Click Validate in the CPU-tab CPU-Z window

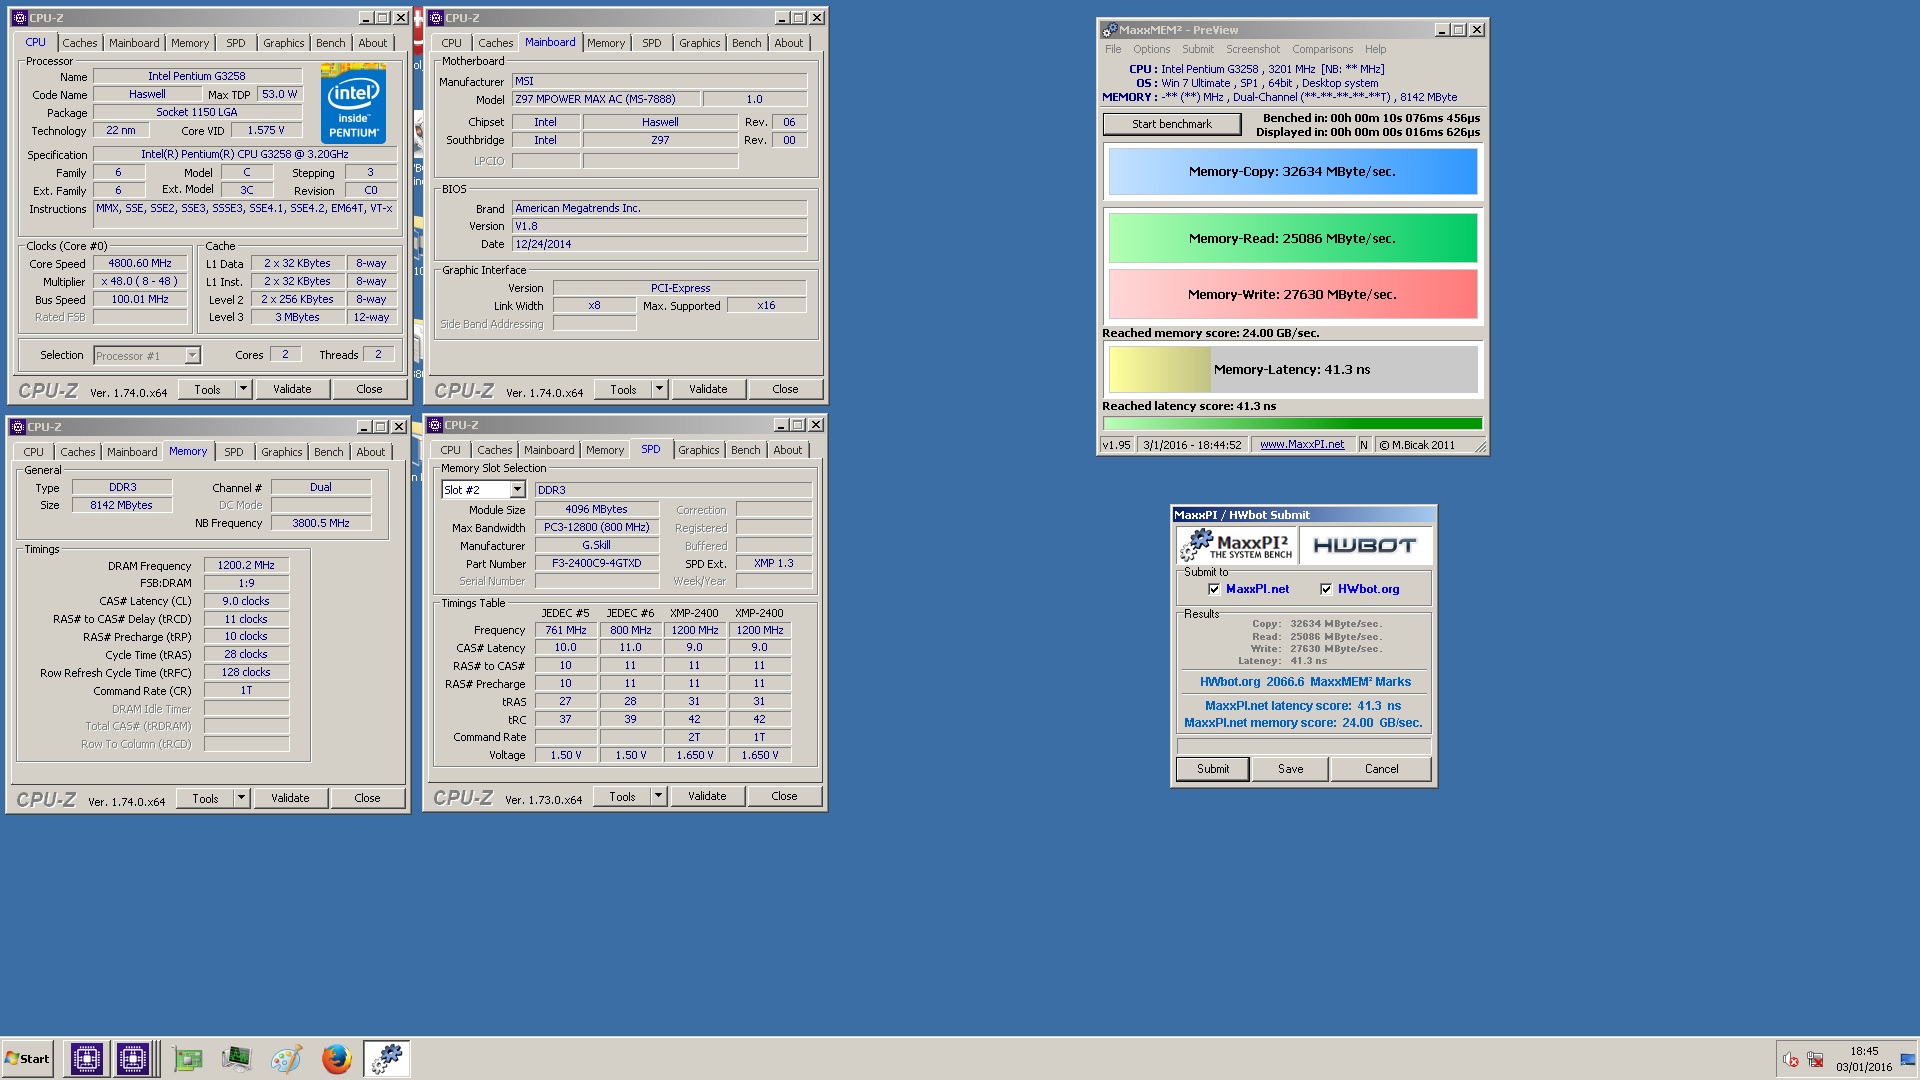[x=292, y=389]
